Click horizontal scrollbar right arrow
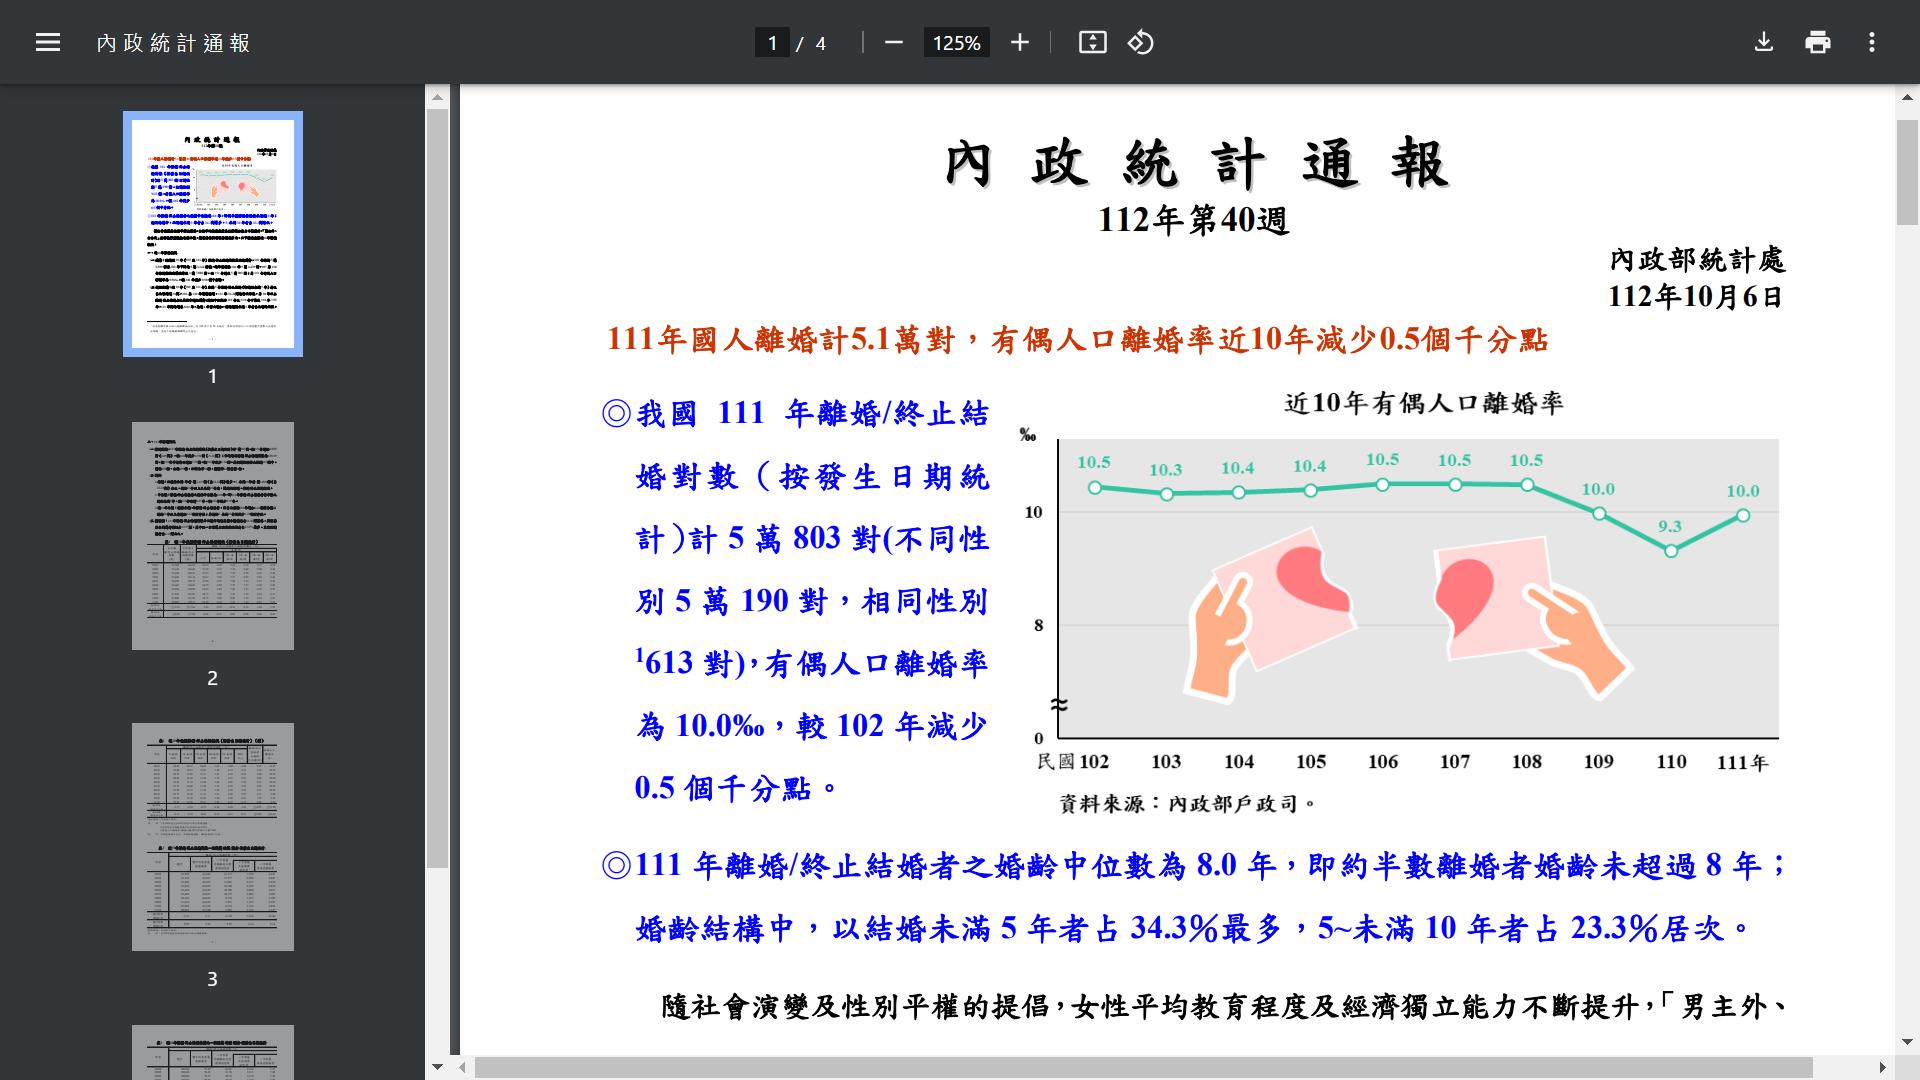This screenshot has height=1080, width=1920. (x=1882, y=1067)
